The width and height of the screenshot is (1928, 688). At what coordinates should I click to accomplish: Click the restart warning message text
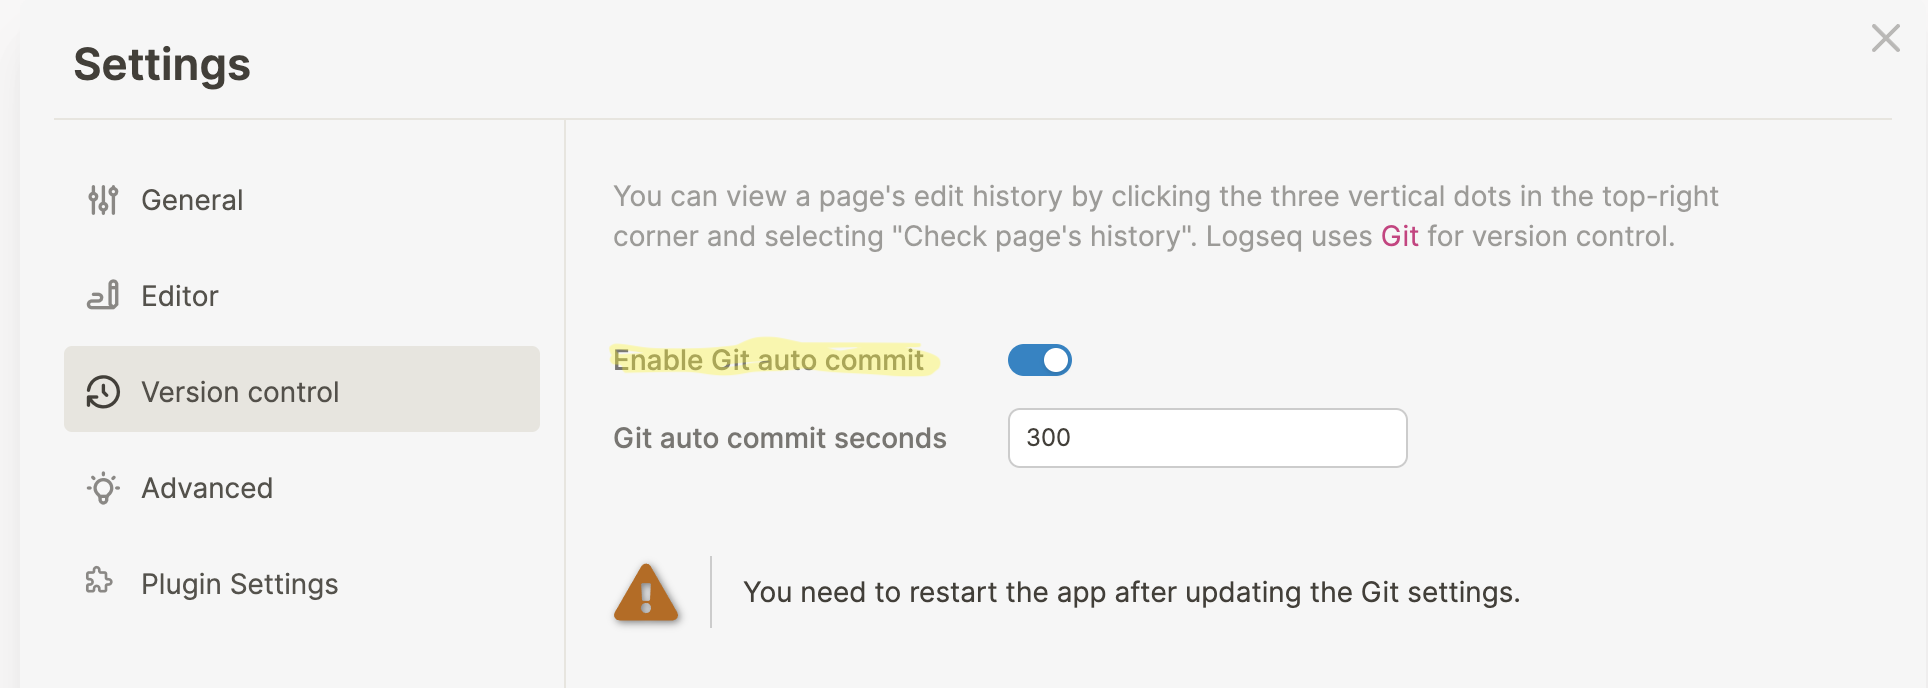click(x=1130, y=592)
